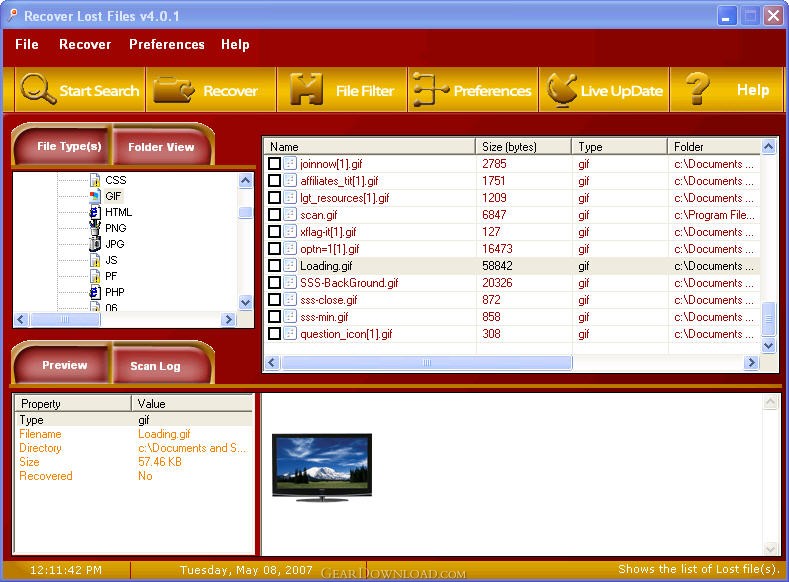This screenshot has width=789, height=582.
Task: Tick the scan.gif checkbox
Action: click(274, 215)
